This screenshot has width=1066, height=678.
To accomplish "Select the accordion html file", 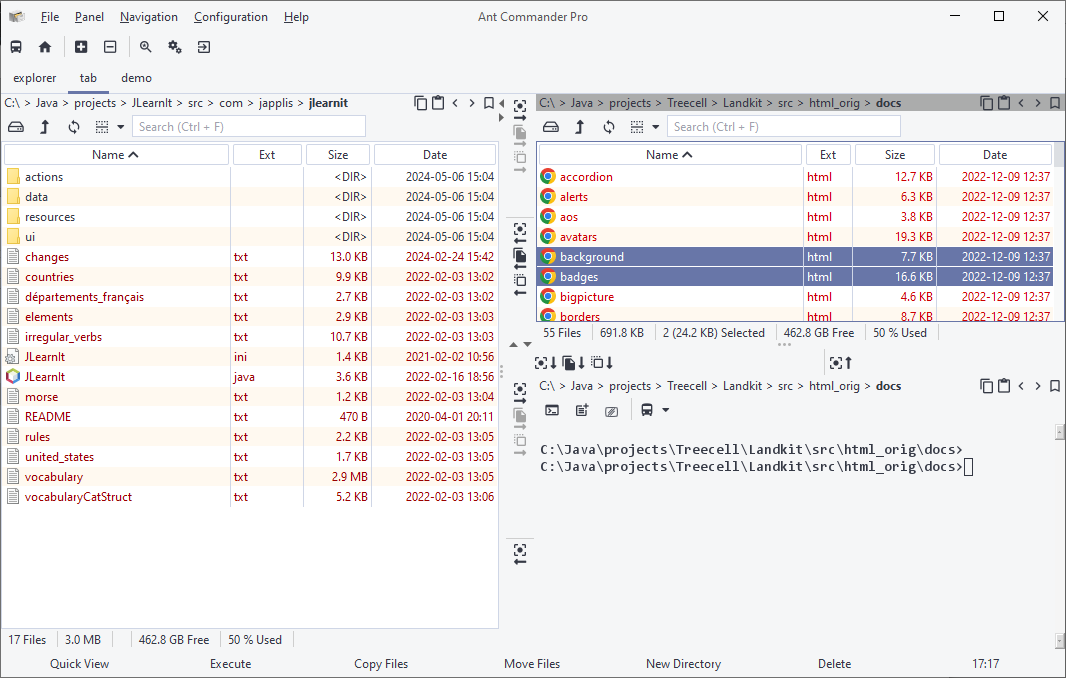I will coord(795,177).
